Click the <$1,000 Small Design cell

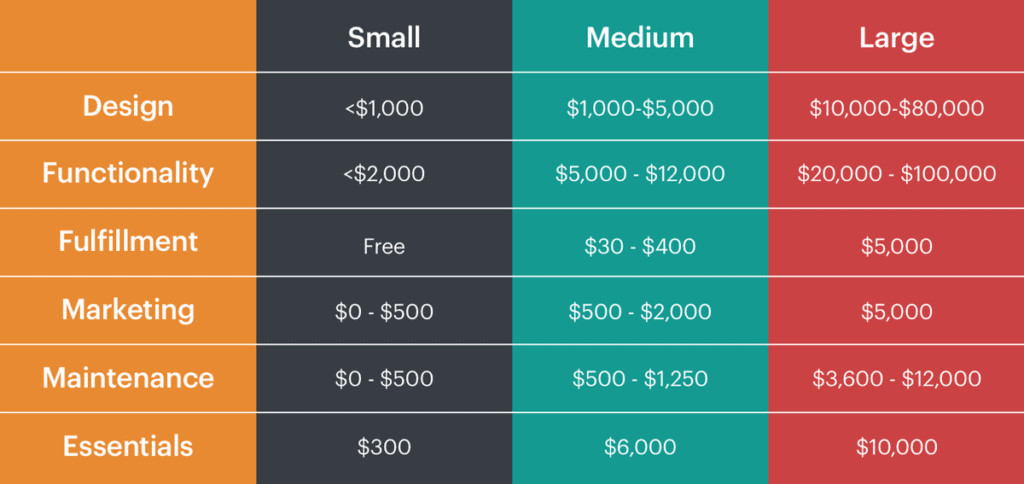pyautogui.click(x=384, y=108)
